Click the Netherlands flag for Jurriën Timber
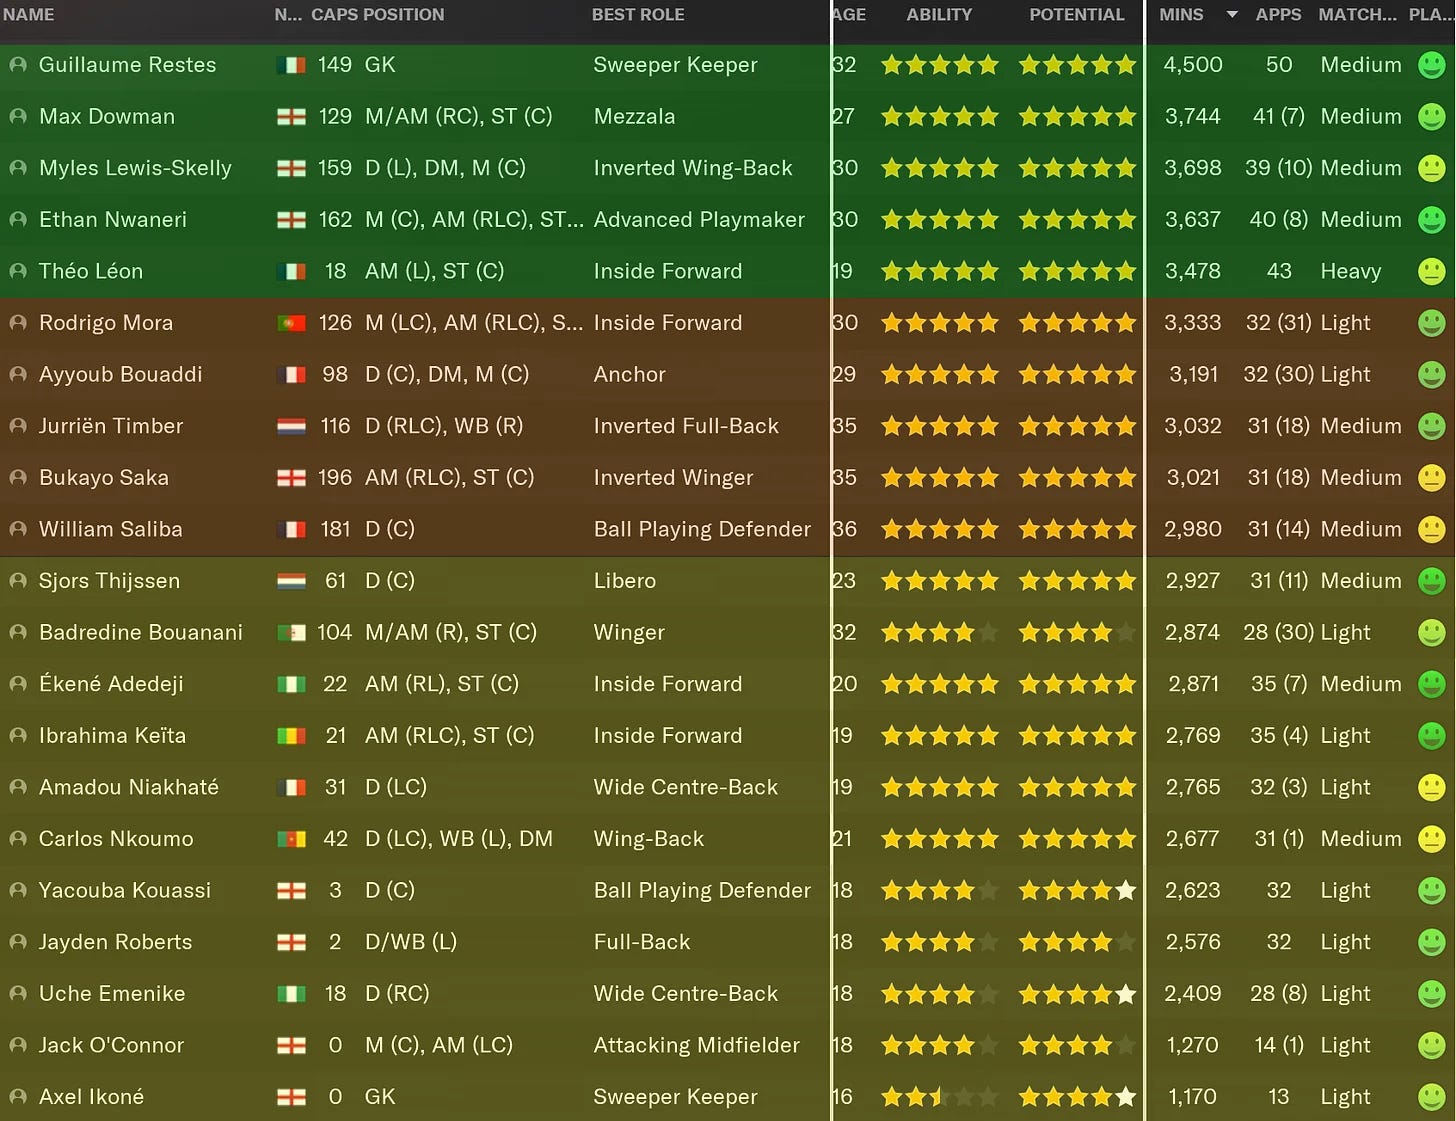This screenshot has height=1121, width=1456. click(291, 427)
